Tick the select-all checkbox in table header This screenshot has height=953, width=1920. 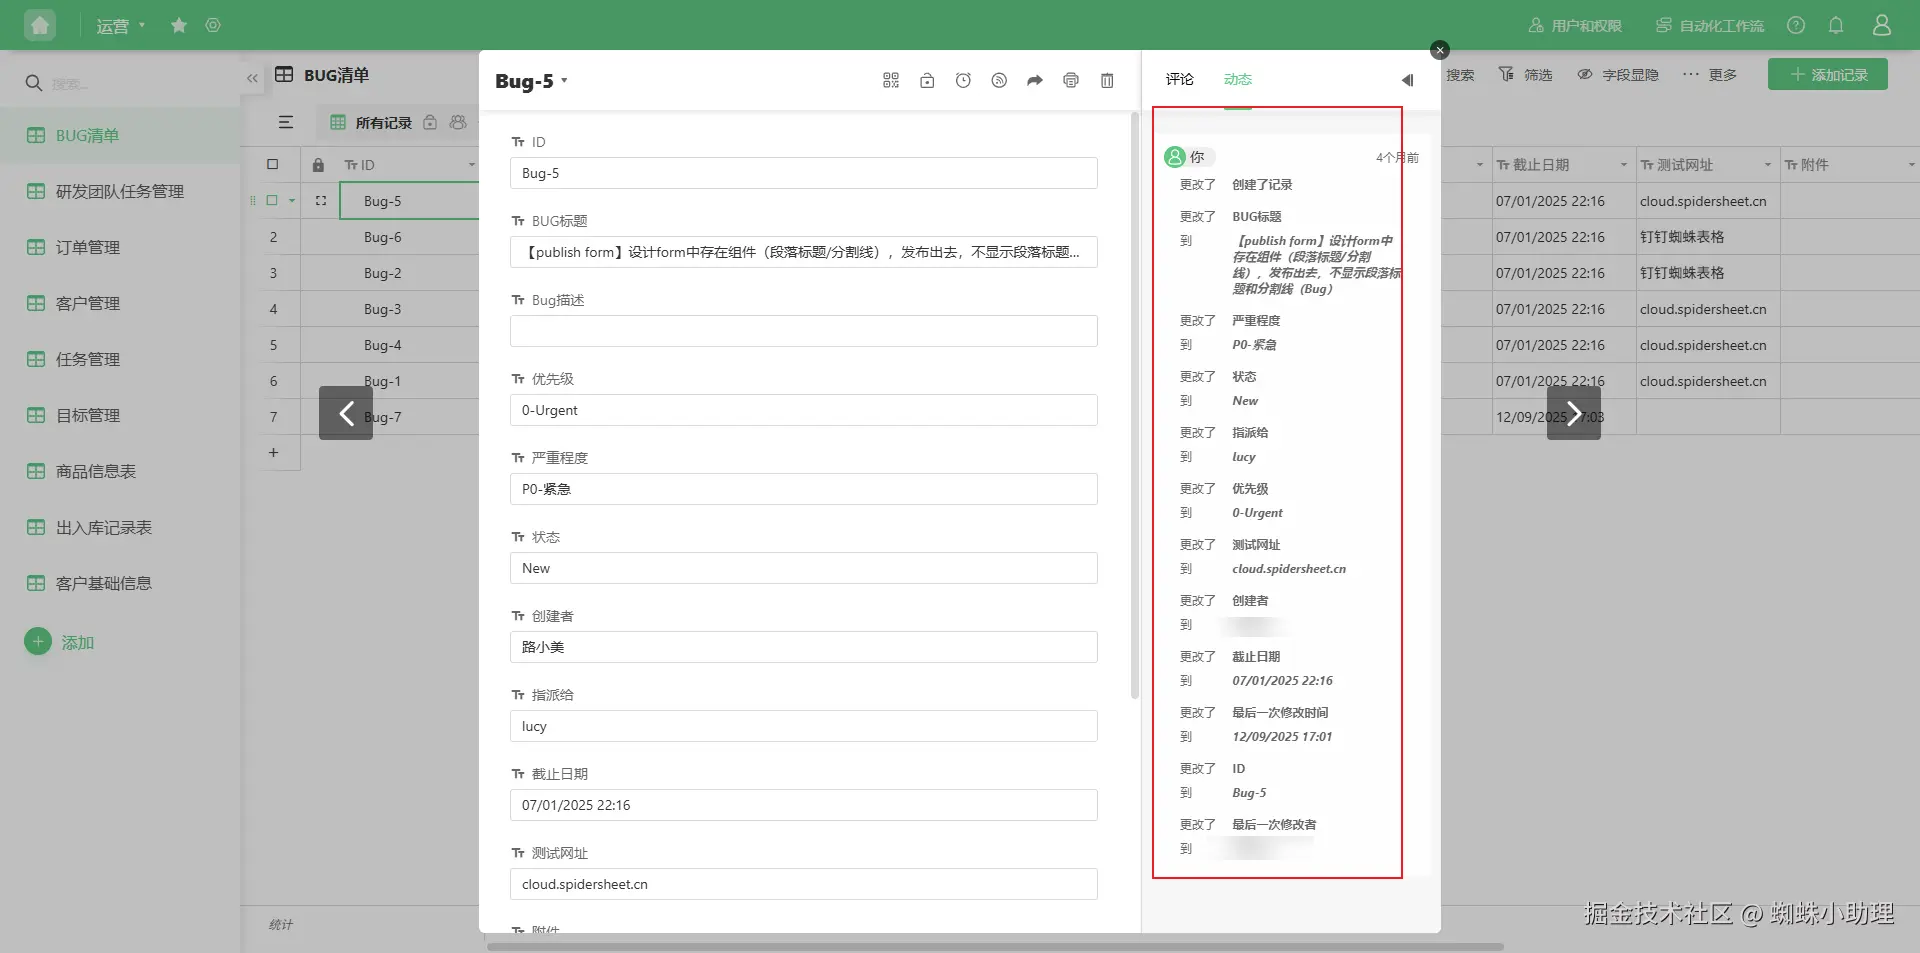tap(272, 164)
